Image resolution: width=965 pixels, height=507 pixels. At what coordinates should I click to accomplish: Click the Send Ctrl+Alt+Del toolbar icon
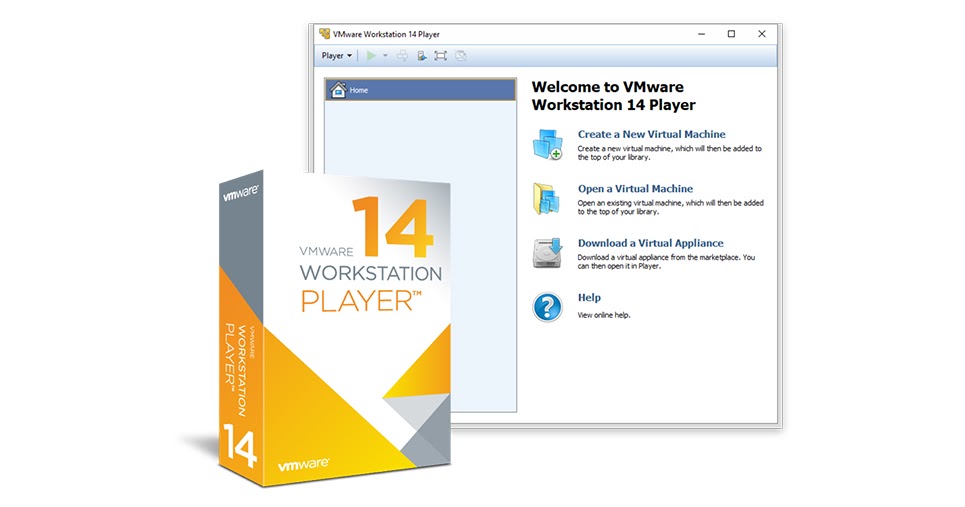[402, 56]
